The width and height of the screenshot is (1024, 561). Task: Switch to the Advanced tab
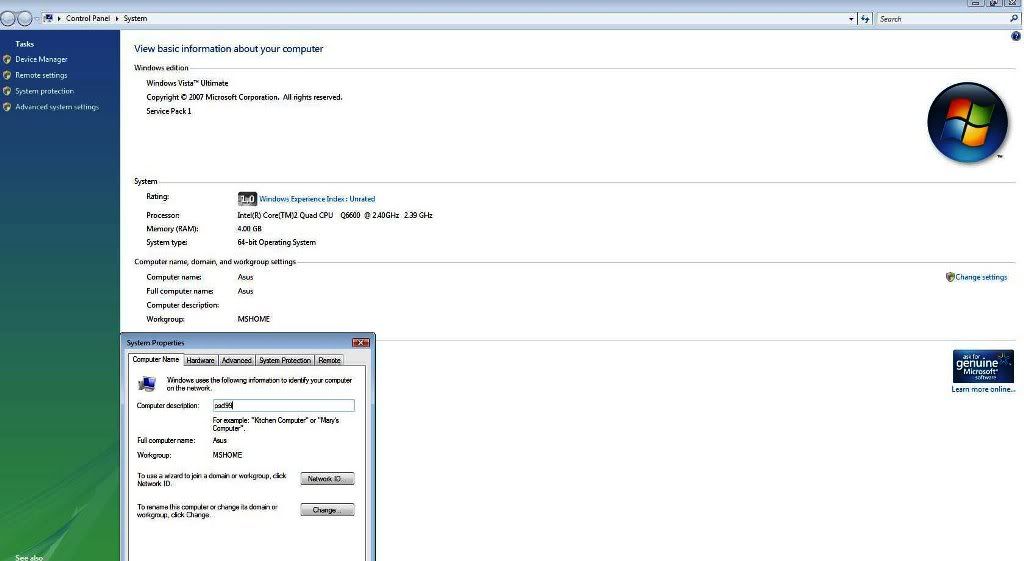(x=236, y=361)
